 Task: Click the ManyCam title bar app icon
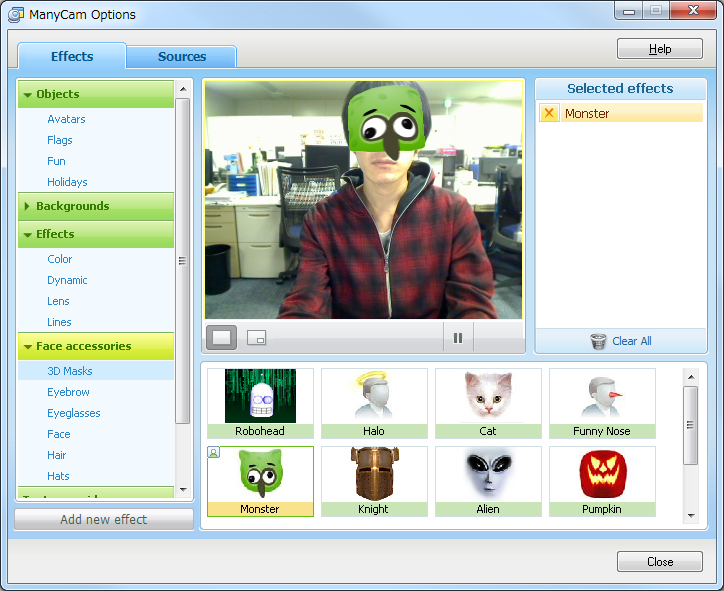(16, 15)
